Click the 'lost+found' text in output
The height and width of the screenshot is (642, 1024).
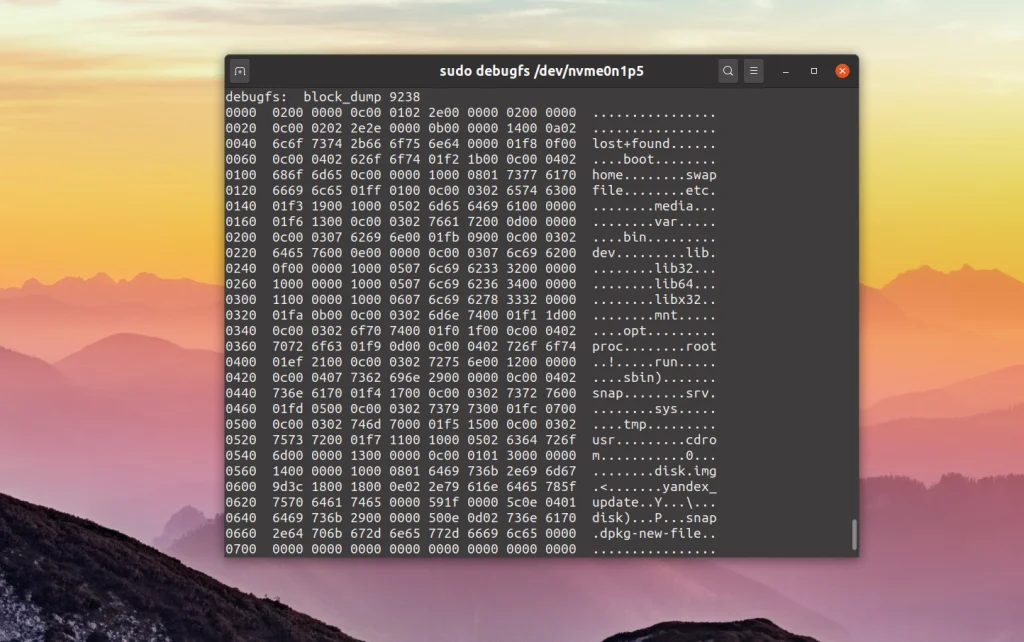(634, 143)
